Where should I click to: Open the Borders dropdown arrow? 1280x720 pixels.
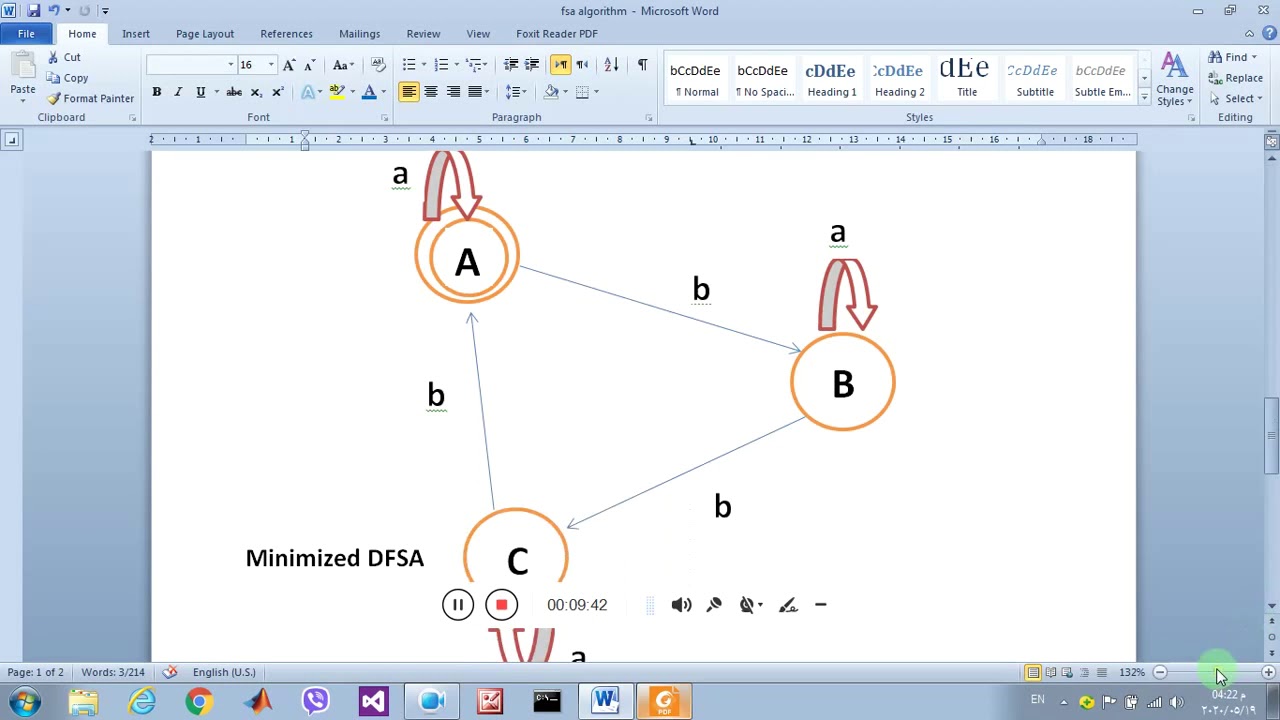point(596,92)
